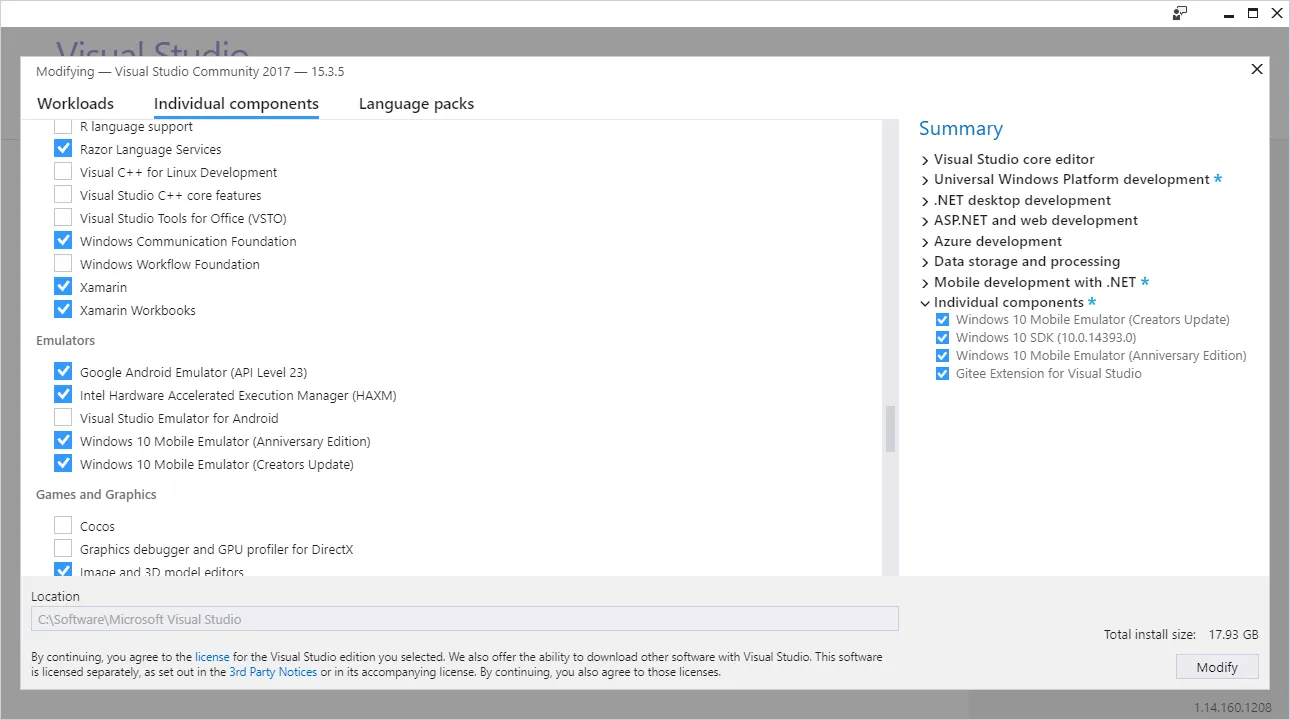The image size is (1290, 720).
Task: Tick Visual Studio Tools for Office (VSTO)
Action: pos(63,218)
